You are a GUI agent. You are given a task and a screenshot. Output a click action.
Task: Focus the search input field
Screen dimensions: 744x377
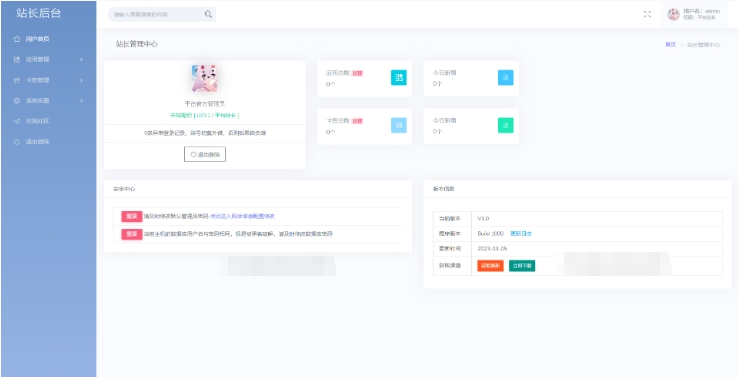pos(157,14)
